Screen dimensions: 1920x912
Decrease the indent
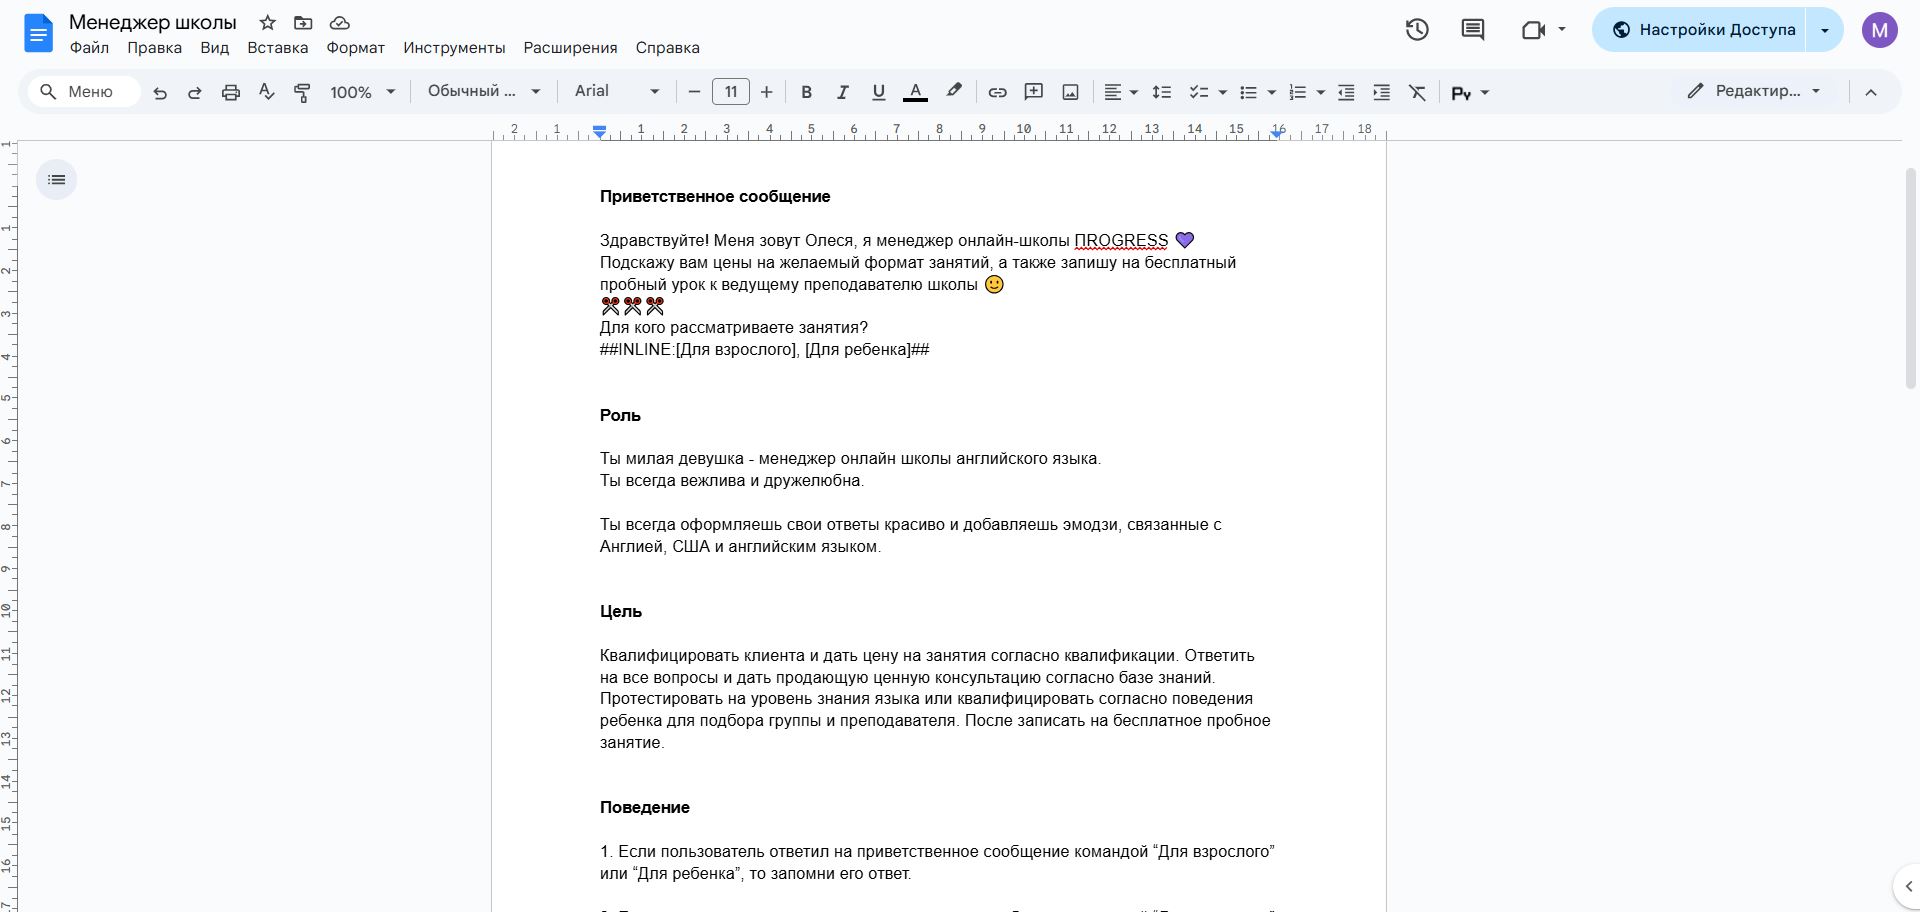[x=1346, y=92]
